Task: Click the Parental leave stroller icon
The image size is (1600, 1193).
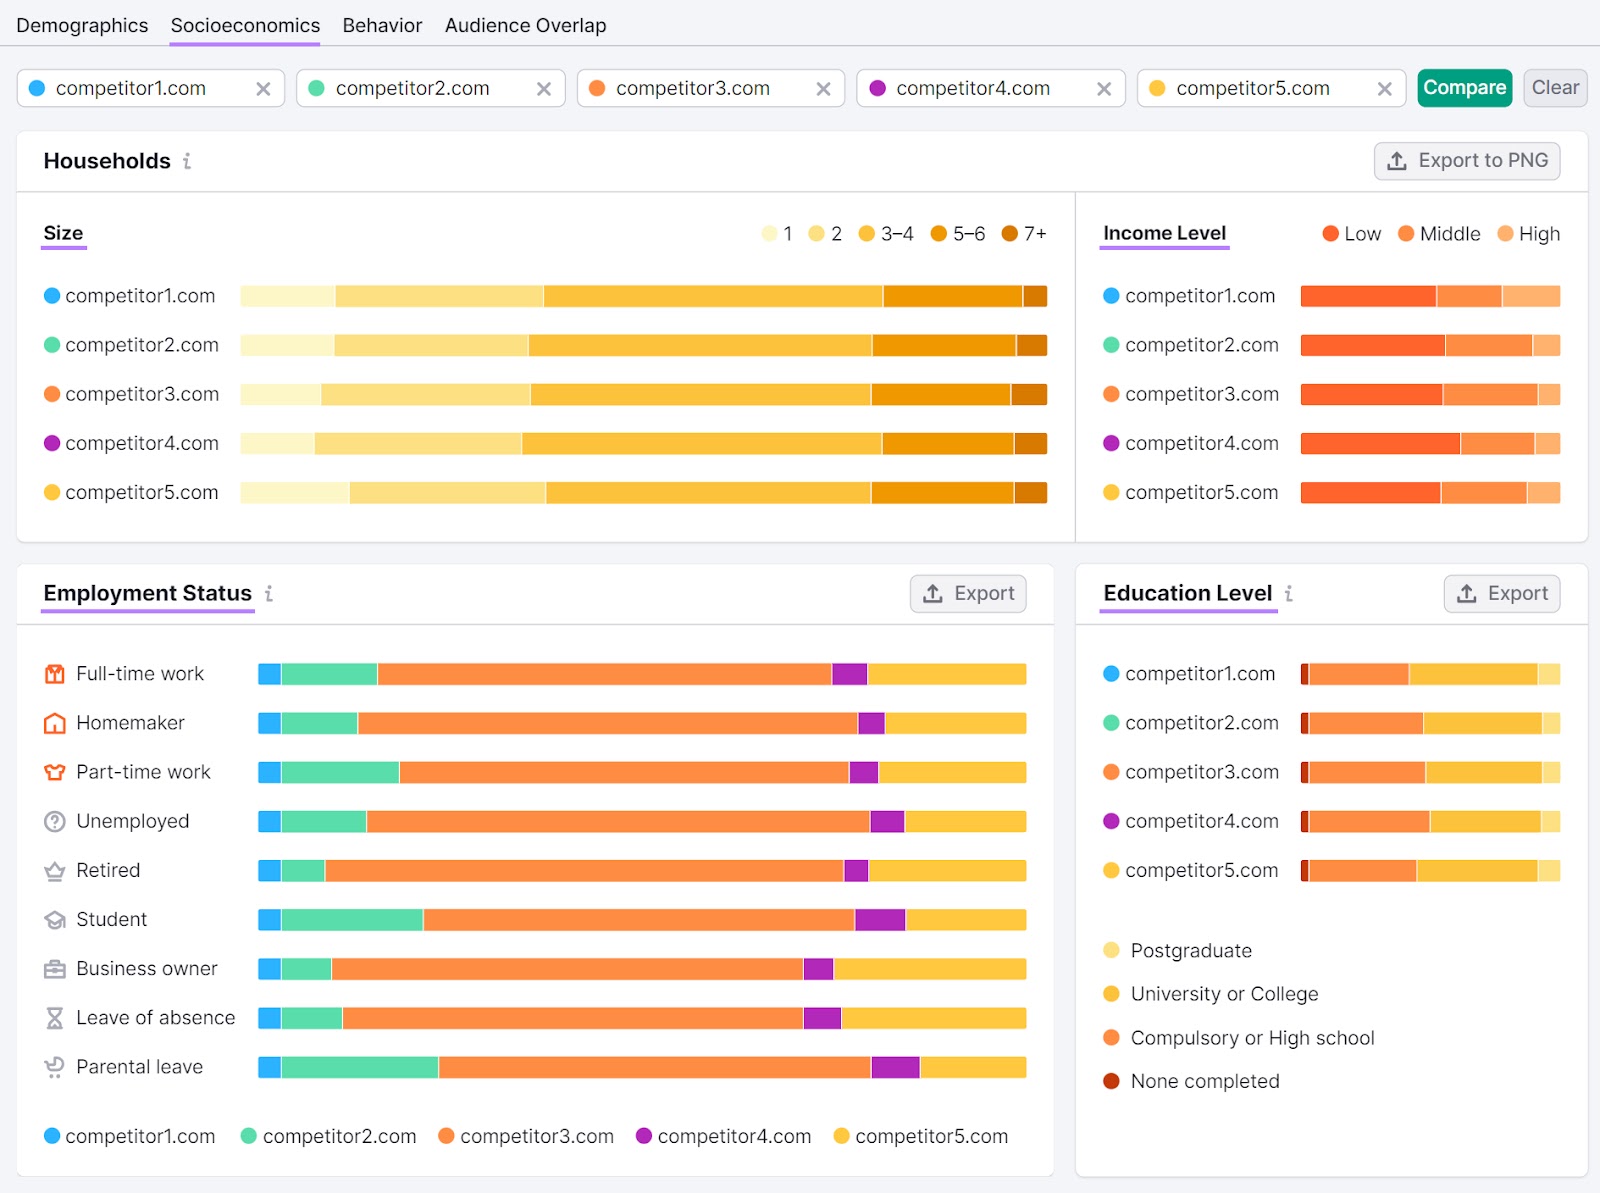Action: 54,1066
